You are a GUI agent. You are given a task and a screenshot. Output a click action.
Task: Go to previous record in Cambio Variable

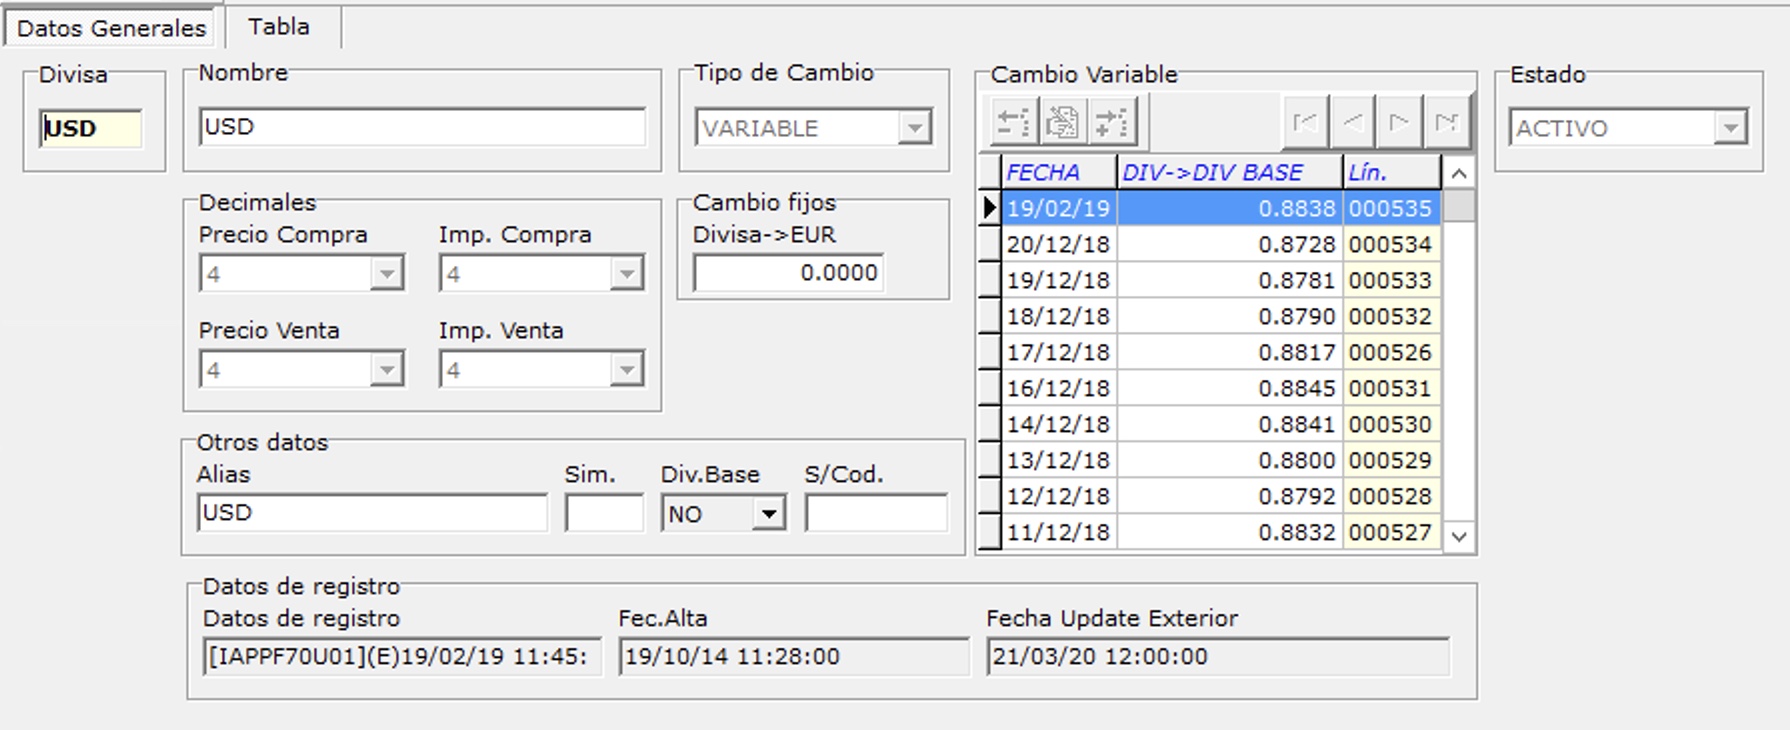[1352, 123]
